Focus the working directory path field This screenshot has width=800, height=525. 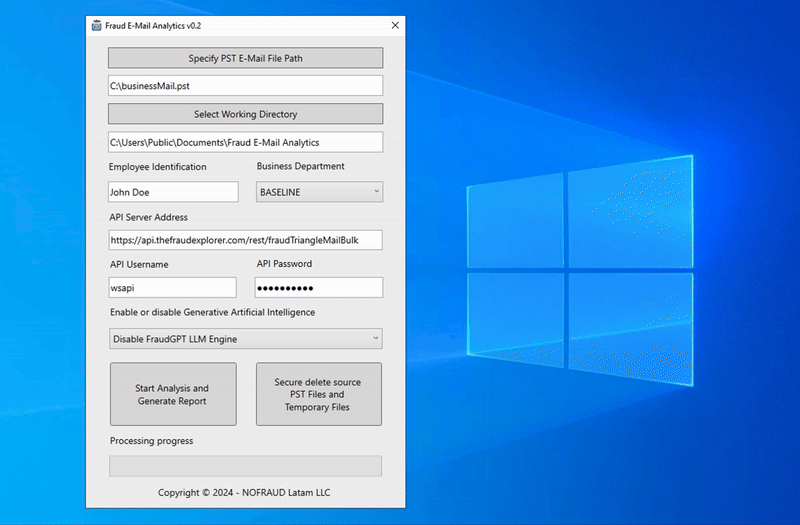245,142
